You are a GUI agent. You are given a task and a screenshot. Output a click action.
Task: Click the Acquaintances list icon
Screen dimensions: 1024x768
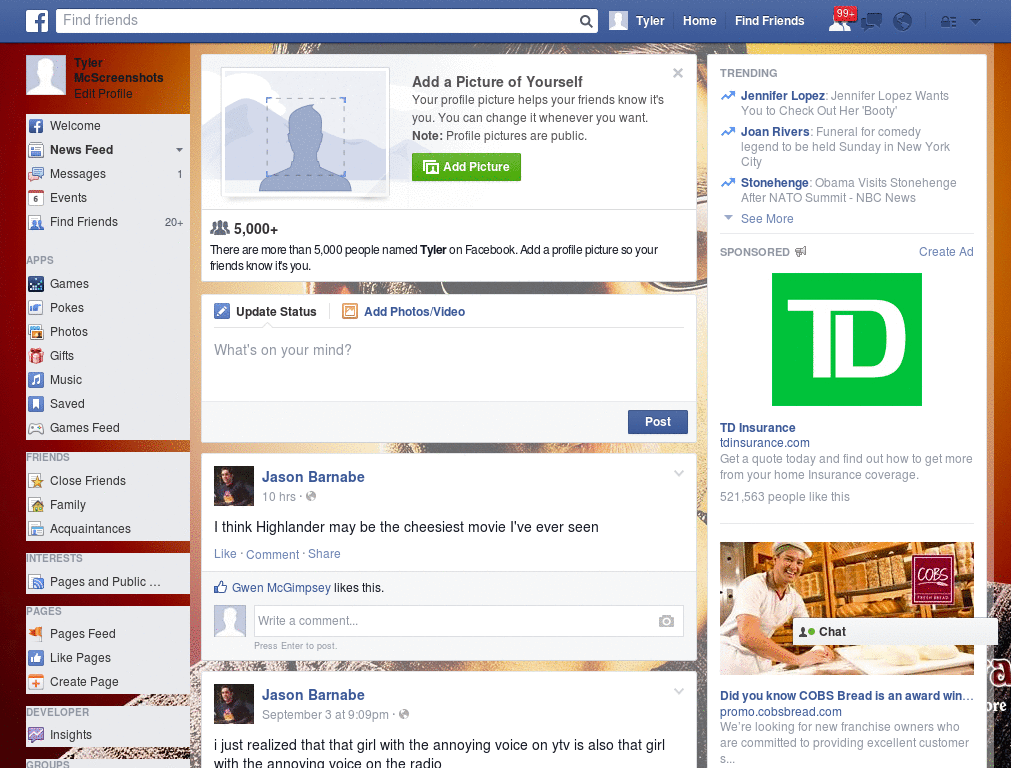tap(36, 529)
